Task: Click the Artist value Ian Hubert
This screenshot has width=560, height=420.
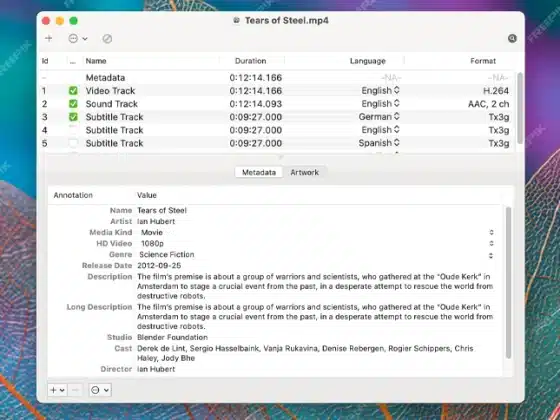Action: click(x=156, y=221)
